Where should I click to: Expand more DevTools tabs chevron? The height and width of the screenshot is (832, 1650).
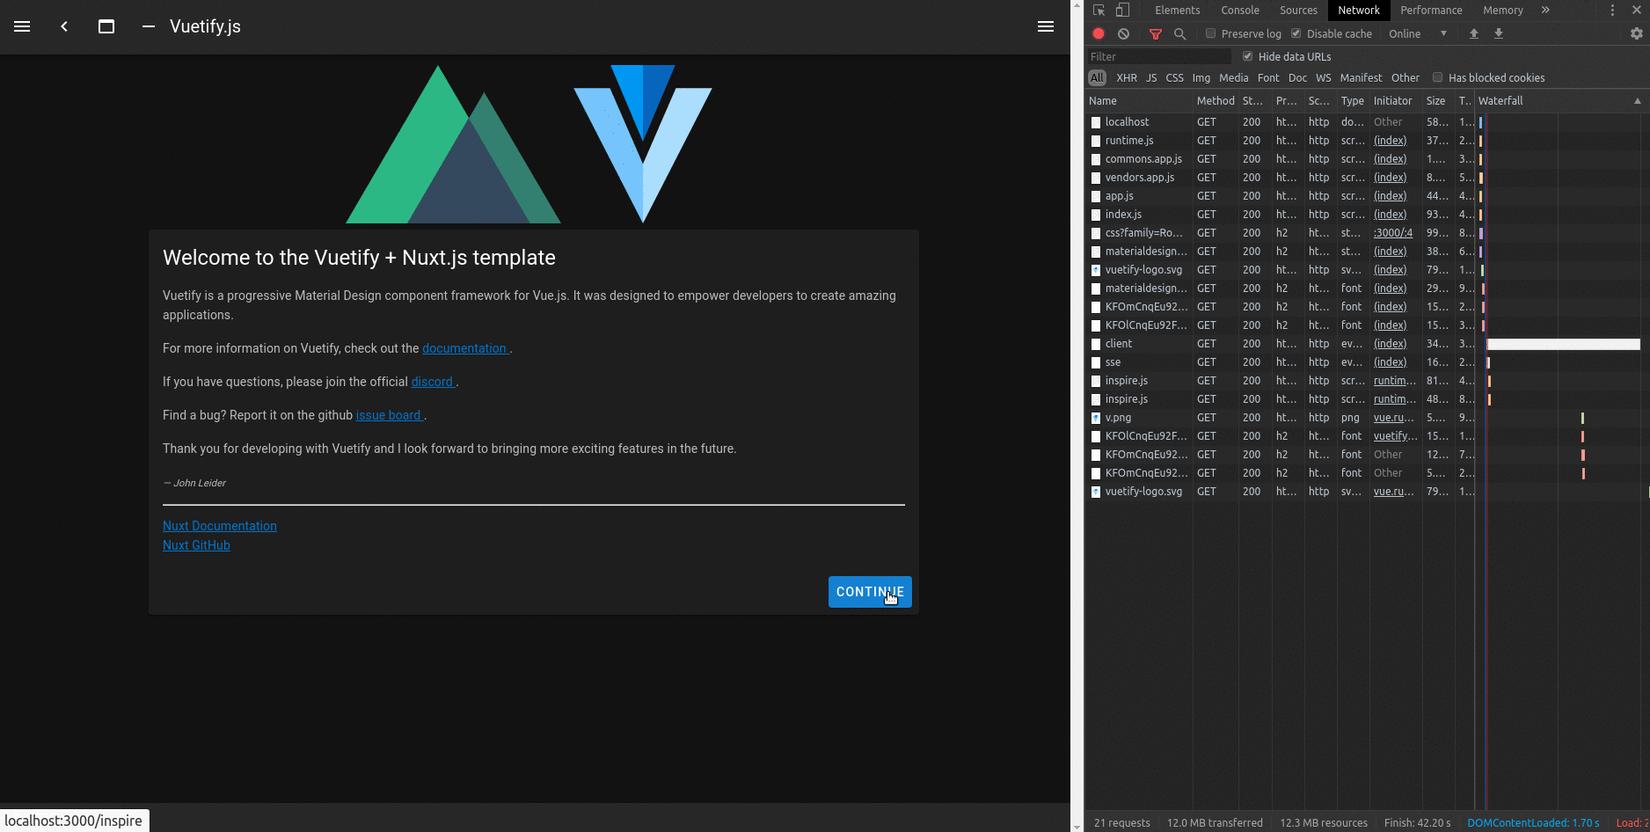pos(1546,10)
